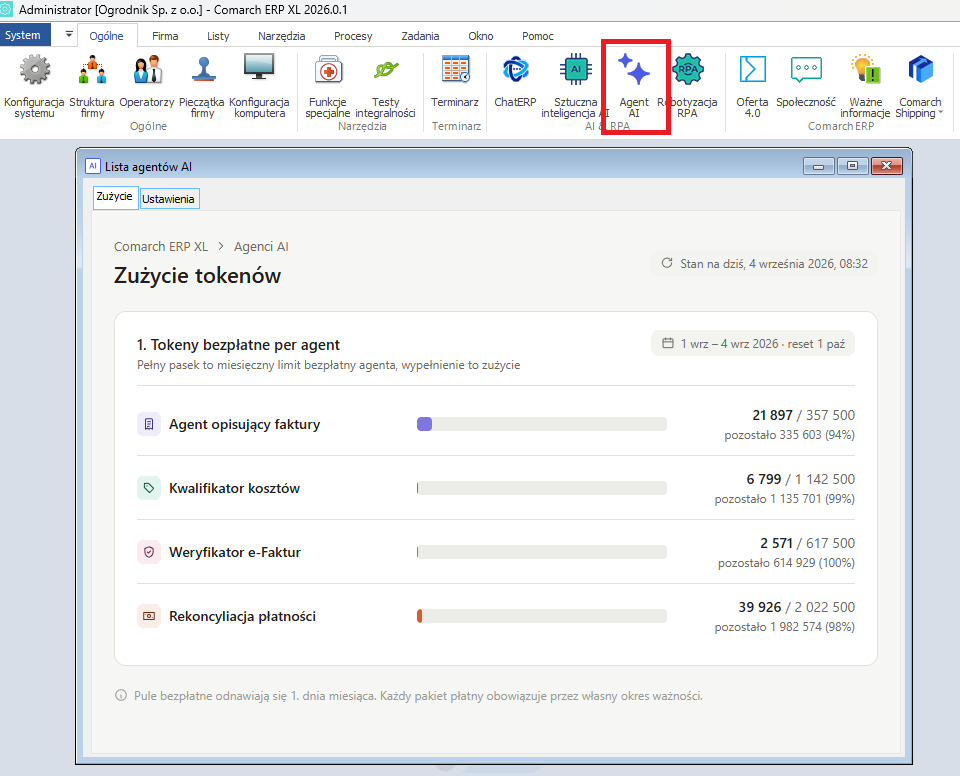Click Stan na dziś refresh button text
This screenshot has width=960, height=776.
pyautogui.click(x=774, y=263)
